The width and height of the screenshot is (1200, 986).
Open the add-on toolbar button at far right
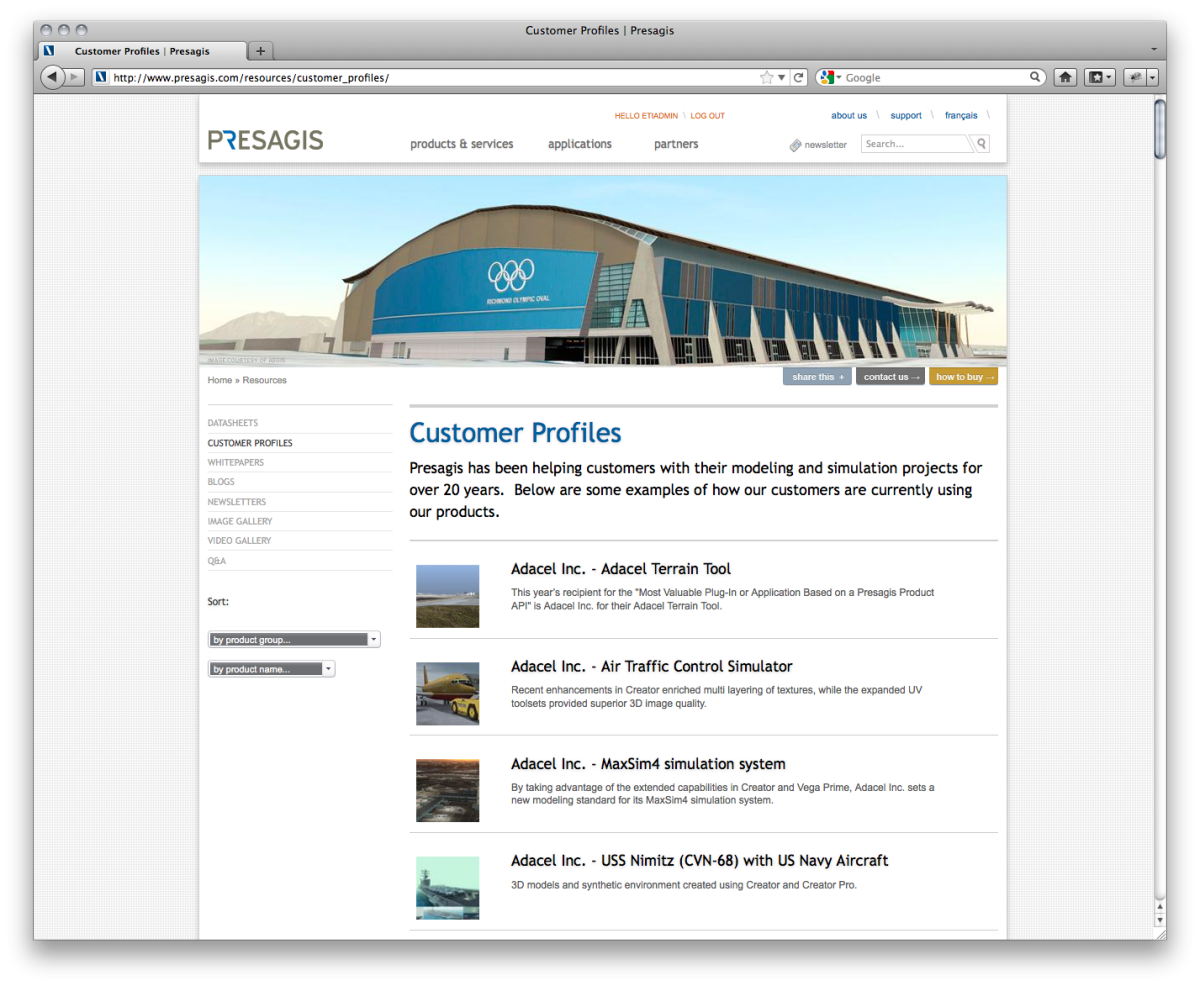1135,77
